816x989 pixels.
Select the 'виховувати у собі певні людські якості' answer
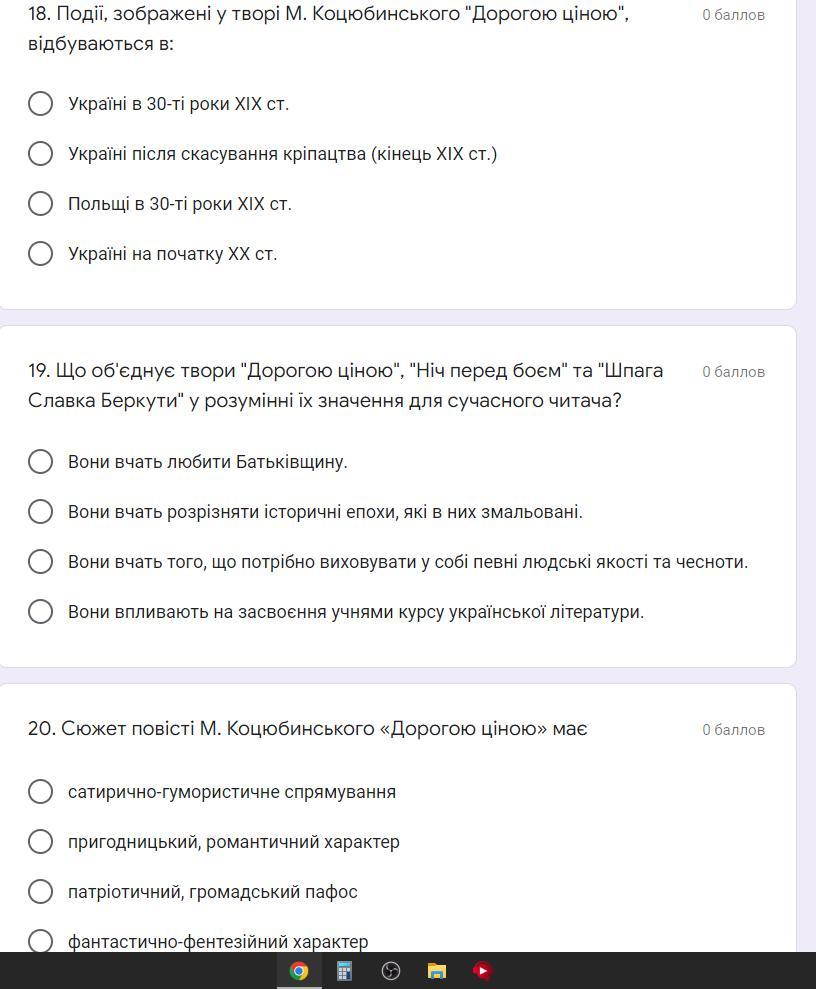[41, 562]
